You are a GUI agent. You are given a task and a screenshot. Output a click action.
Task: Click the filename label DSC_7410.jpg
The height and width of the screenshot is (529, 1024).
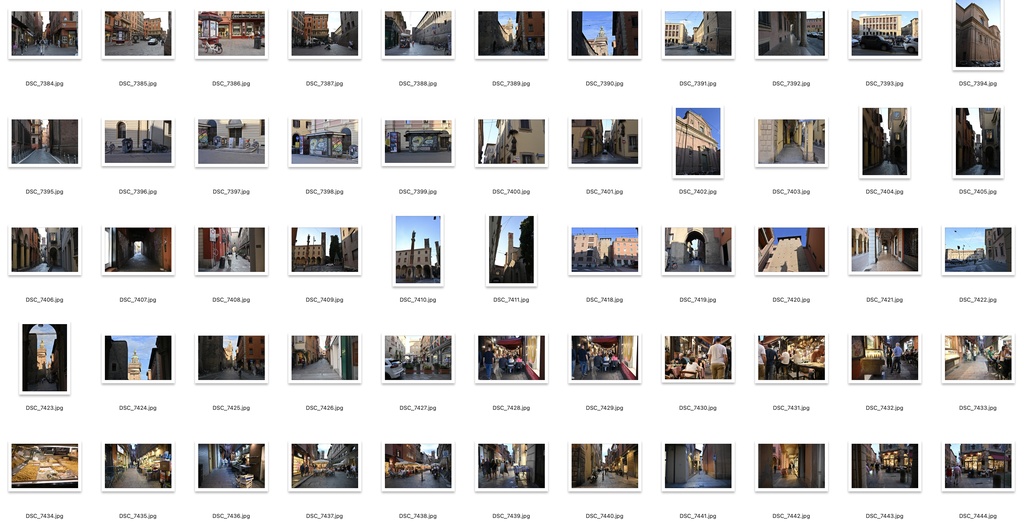418,300
